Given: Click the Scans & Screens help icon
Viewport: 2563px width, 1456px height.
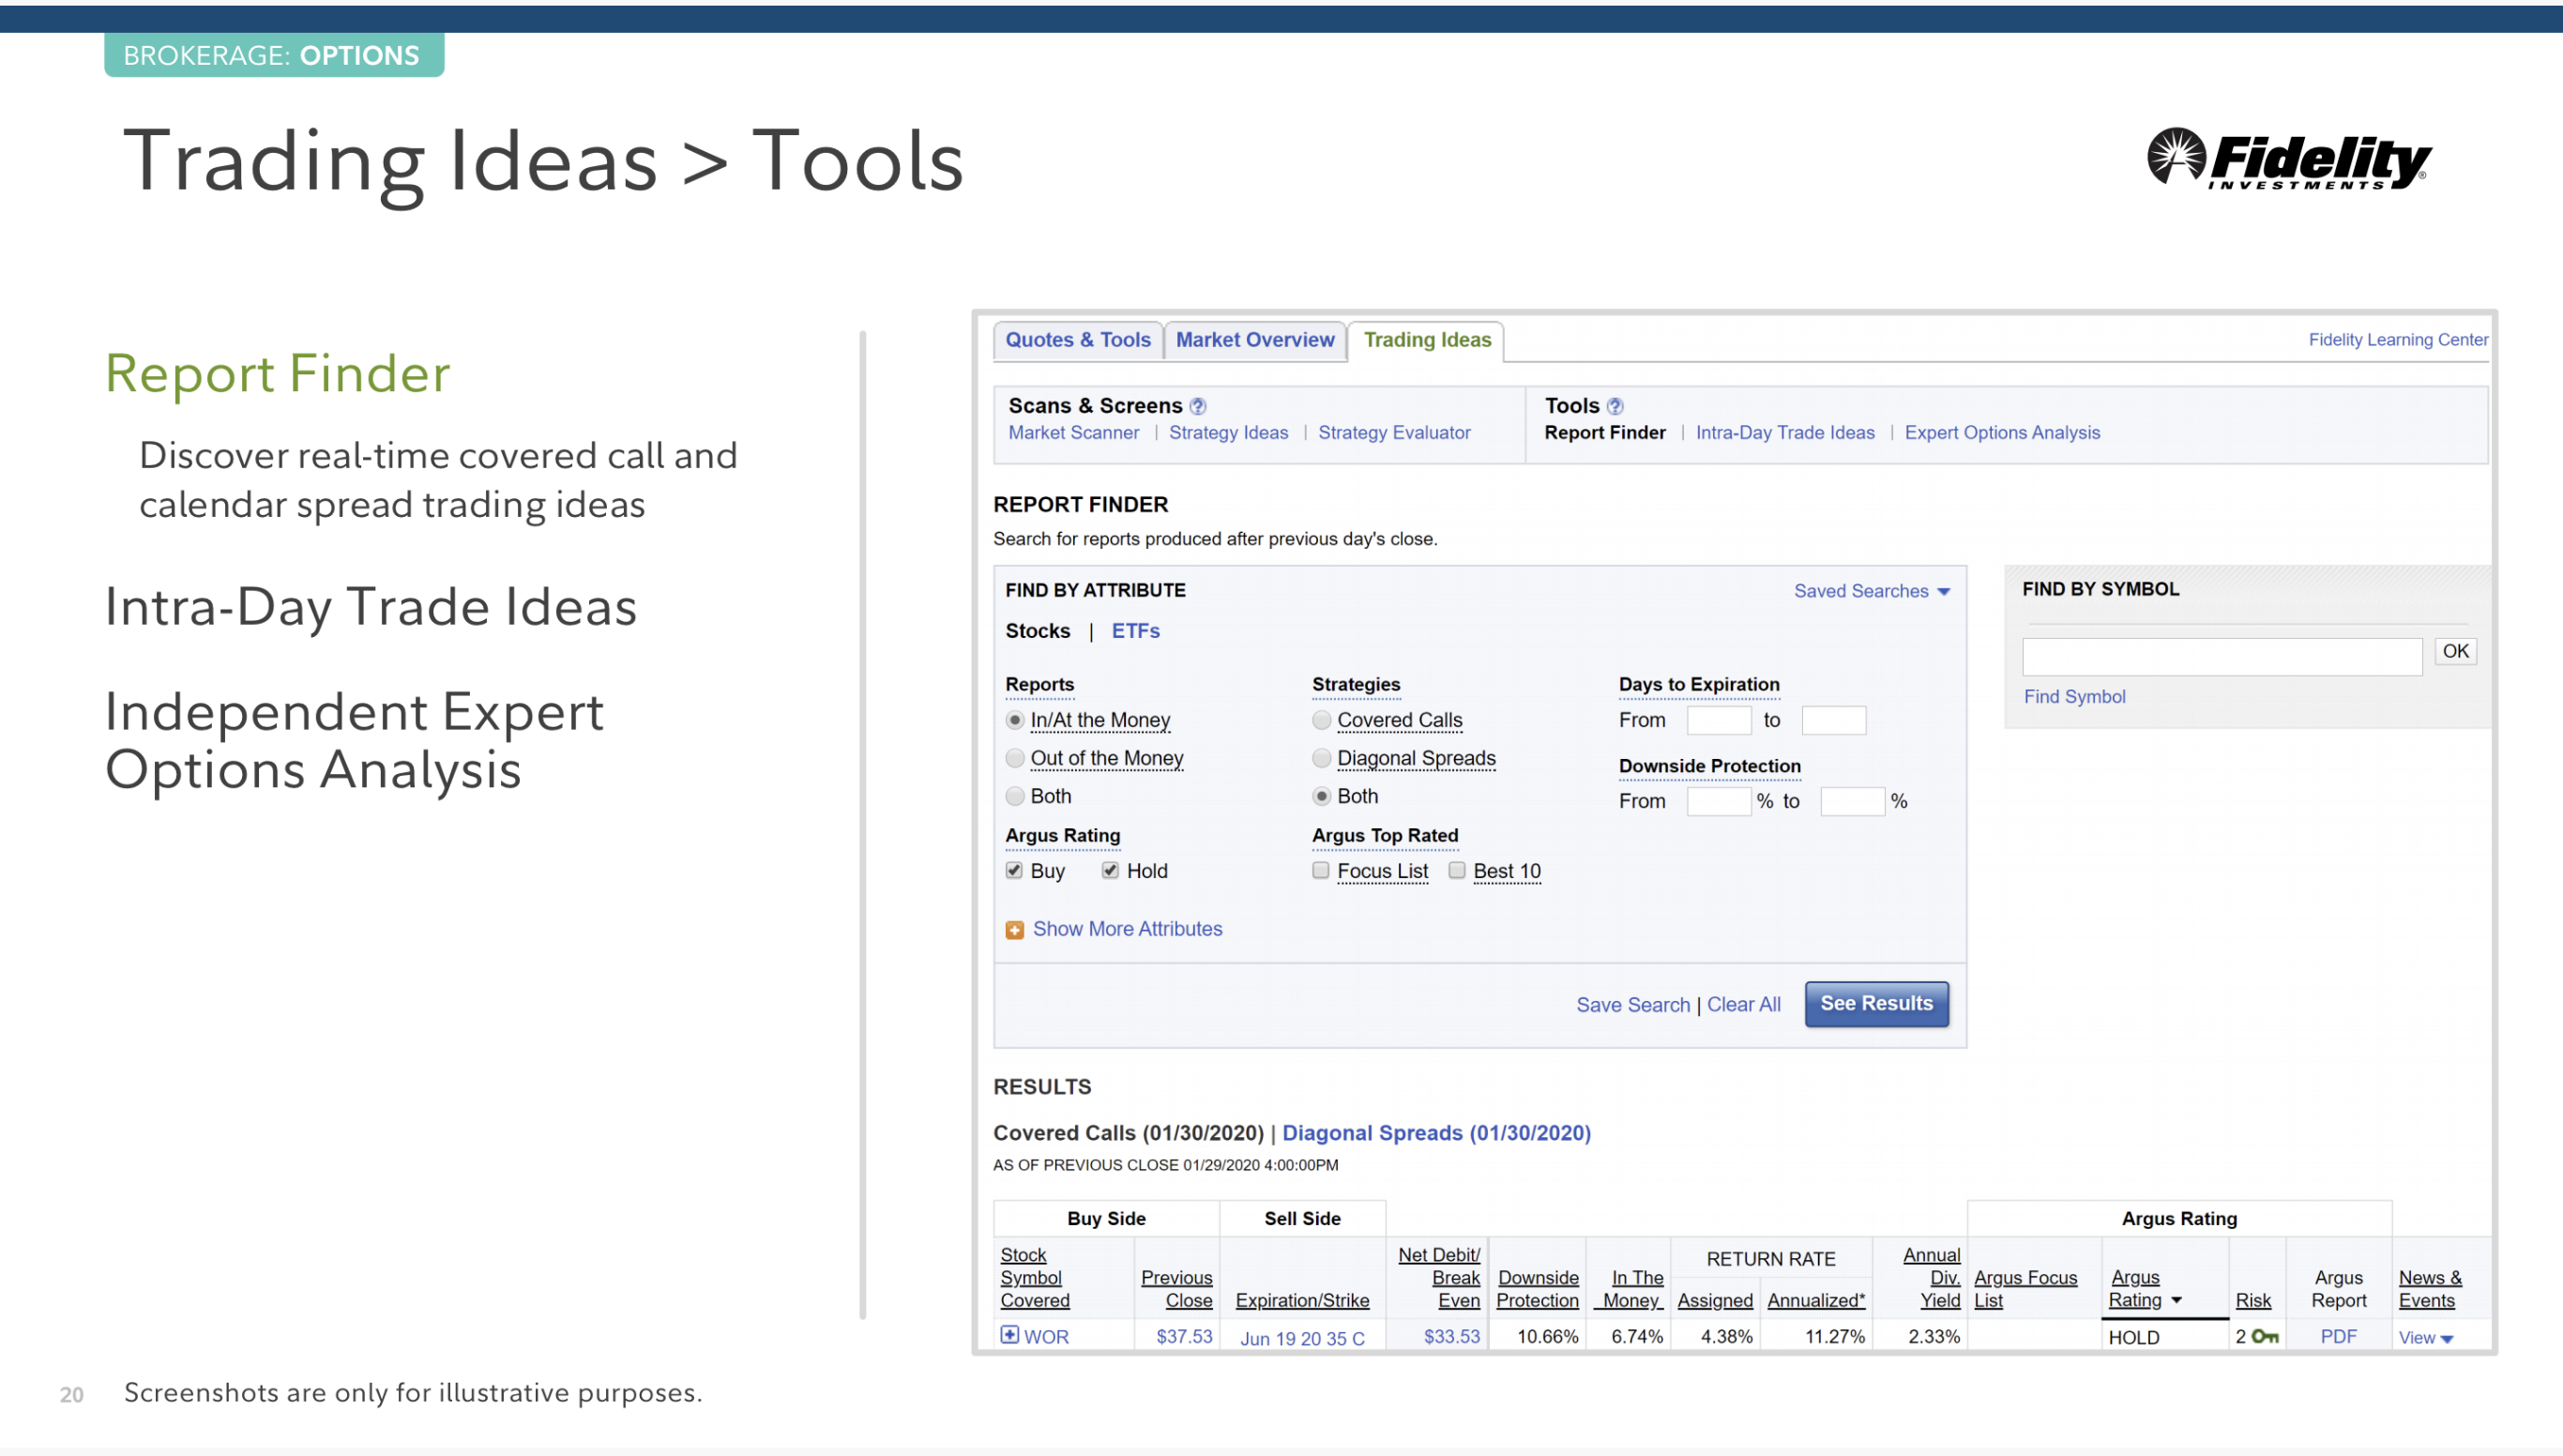Looking at the screenshot, I should (x=1198, y=406).
